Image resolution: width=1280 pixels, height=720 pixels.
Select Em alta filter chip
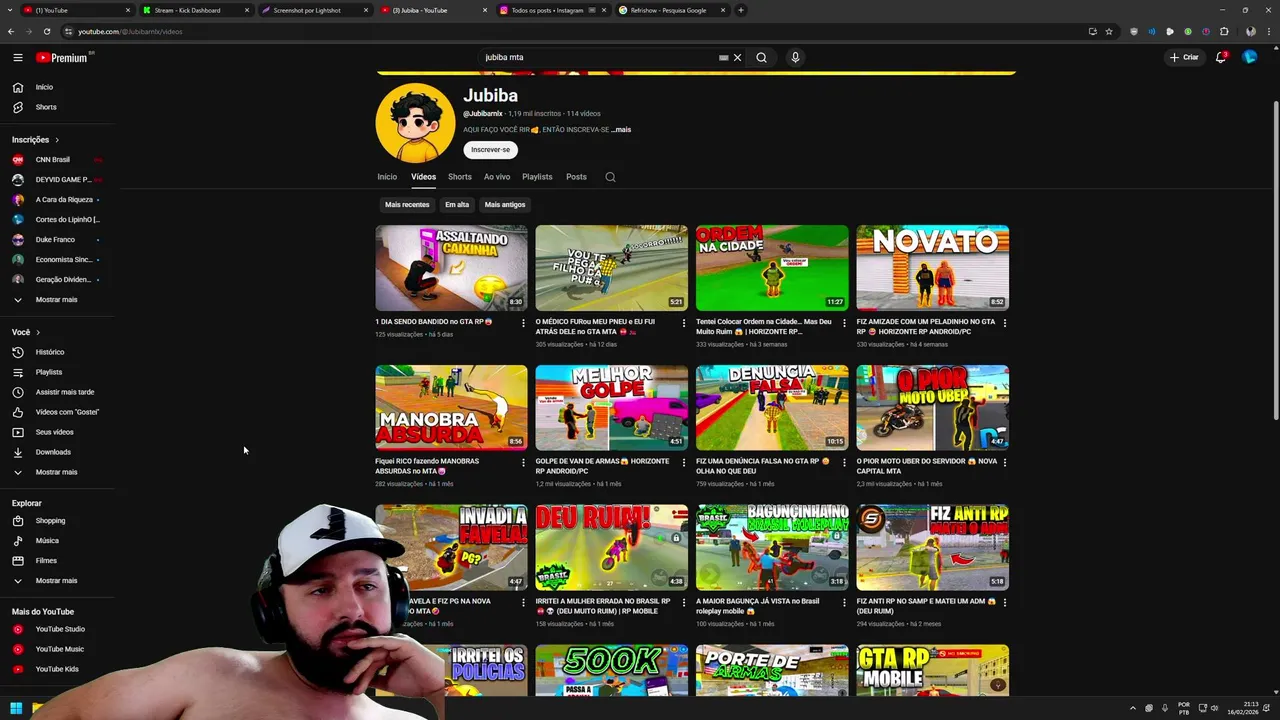point(457,204)
